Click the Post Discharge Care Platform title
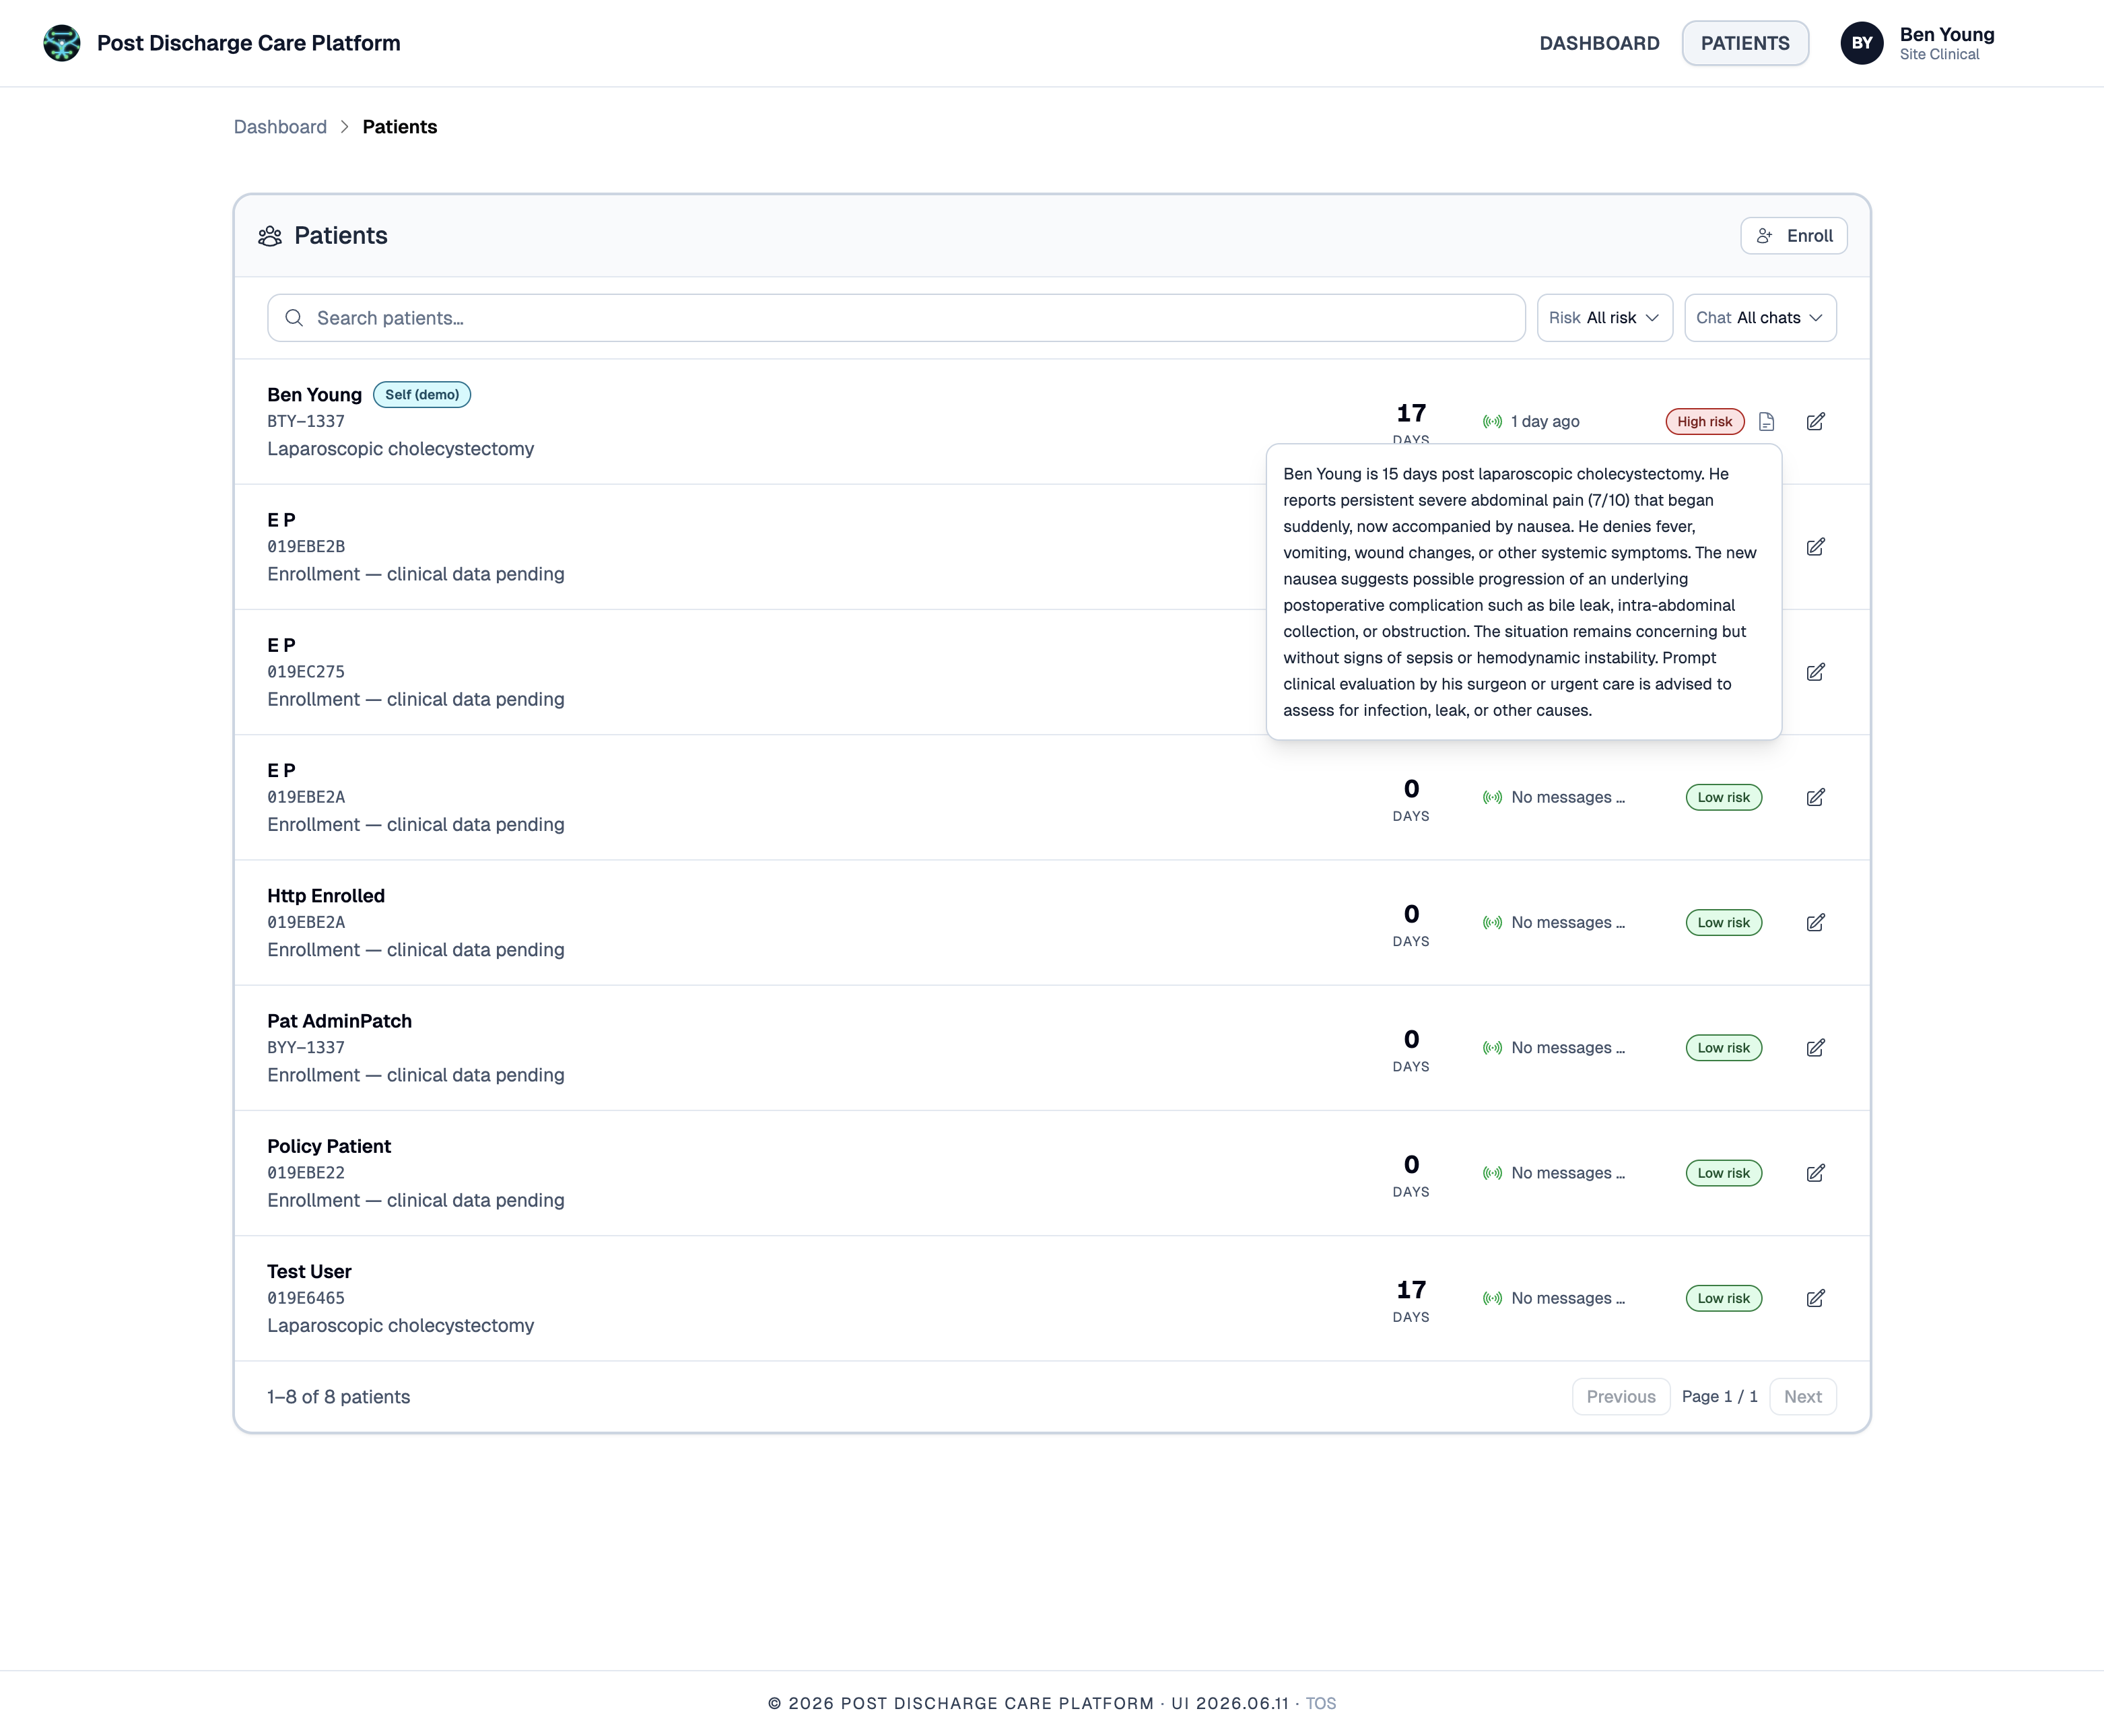This screenshot has height=1736, width=2104. coord(248,43)
